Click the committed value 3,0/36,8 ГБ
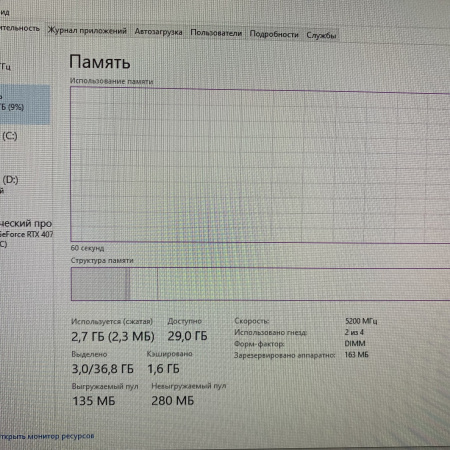This screenshot has width=450, height=450. (103, 369)
